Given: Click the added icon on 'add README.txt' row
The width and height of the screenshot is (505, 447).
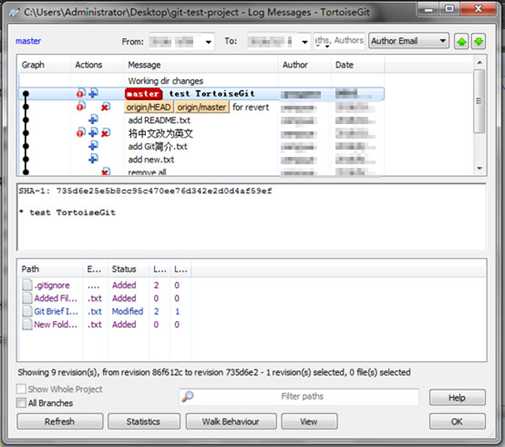Looking at the screenshot, I should click(93, 120).
